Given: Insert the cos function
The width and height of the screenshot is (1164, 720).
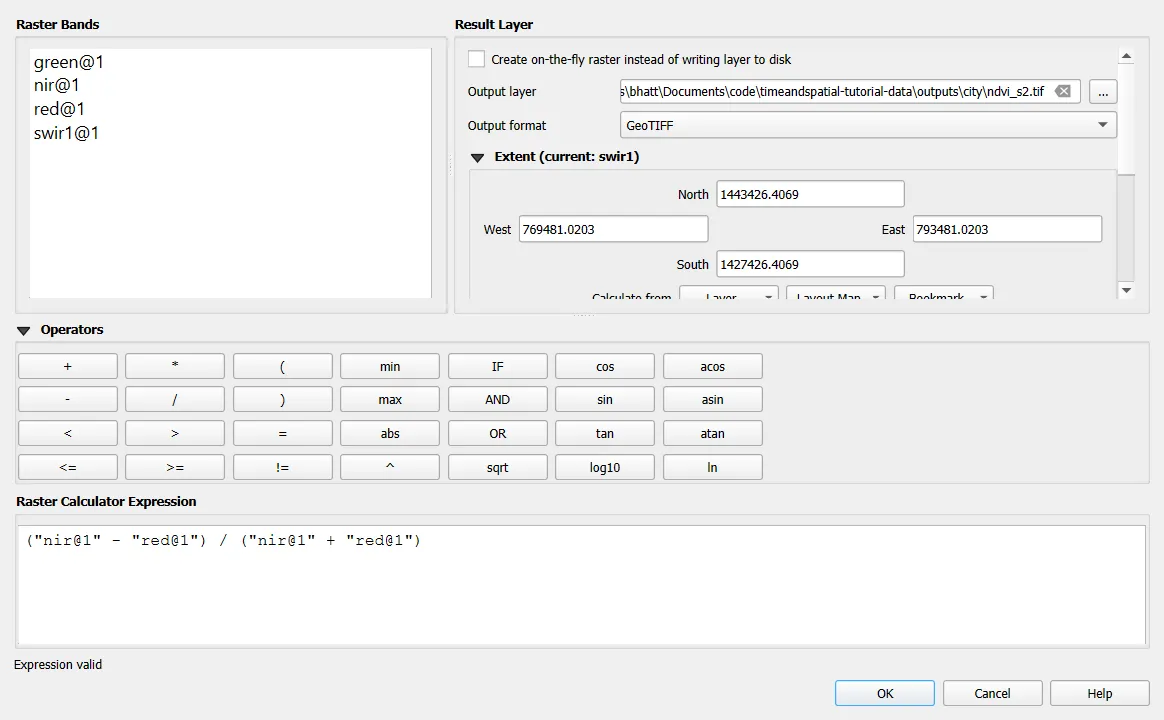Looking at the screenshot, I should pos(605,366).
